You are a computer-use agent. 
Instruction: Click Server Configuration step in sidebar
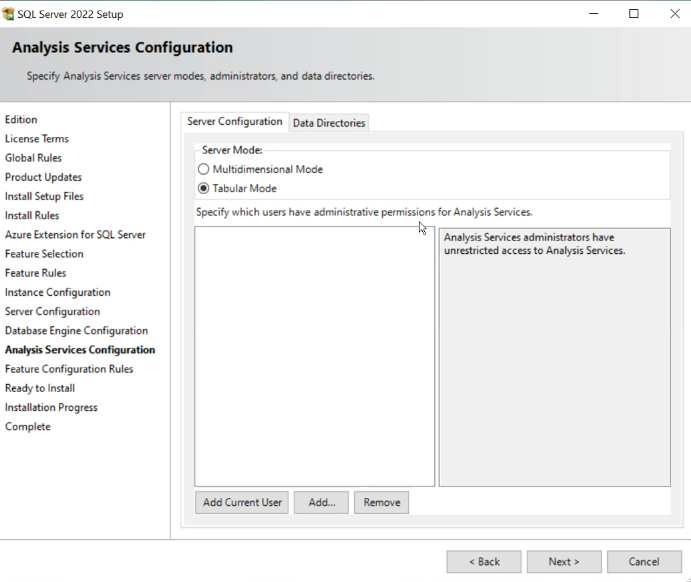pos(52,311)
